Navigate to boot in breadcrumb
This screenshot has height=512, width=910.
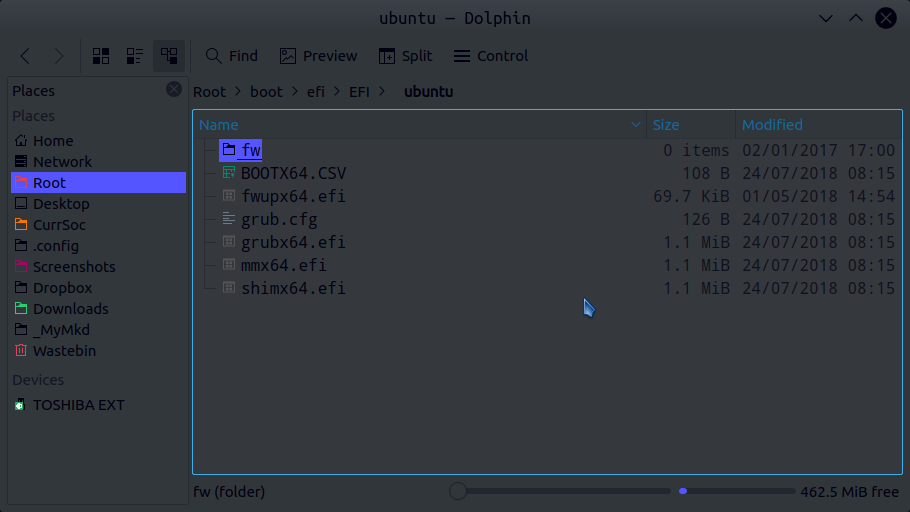[x=266, y=92]
